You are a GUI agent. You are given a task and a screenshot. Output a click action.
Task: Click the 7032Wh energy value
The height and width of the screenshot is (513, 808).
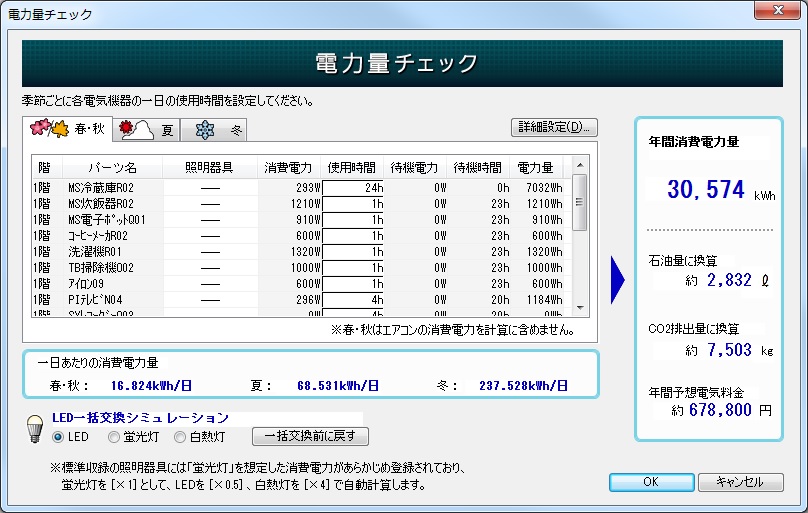[x=544, y=188]
